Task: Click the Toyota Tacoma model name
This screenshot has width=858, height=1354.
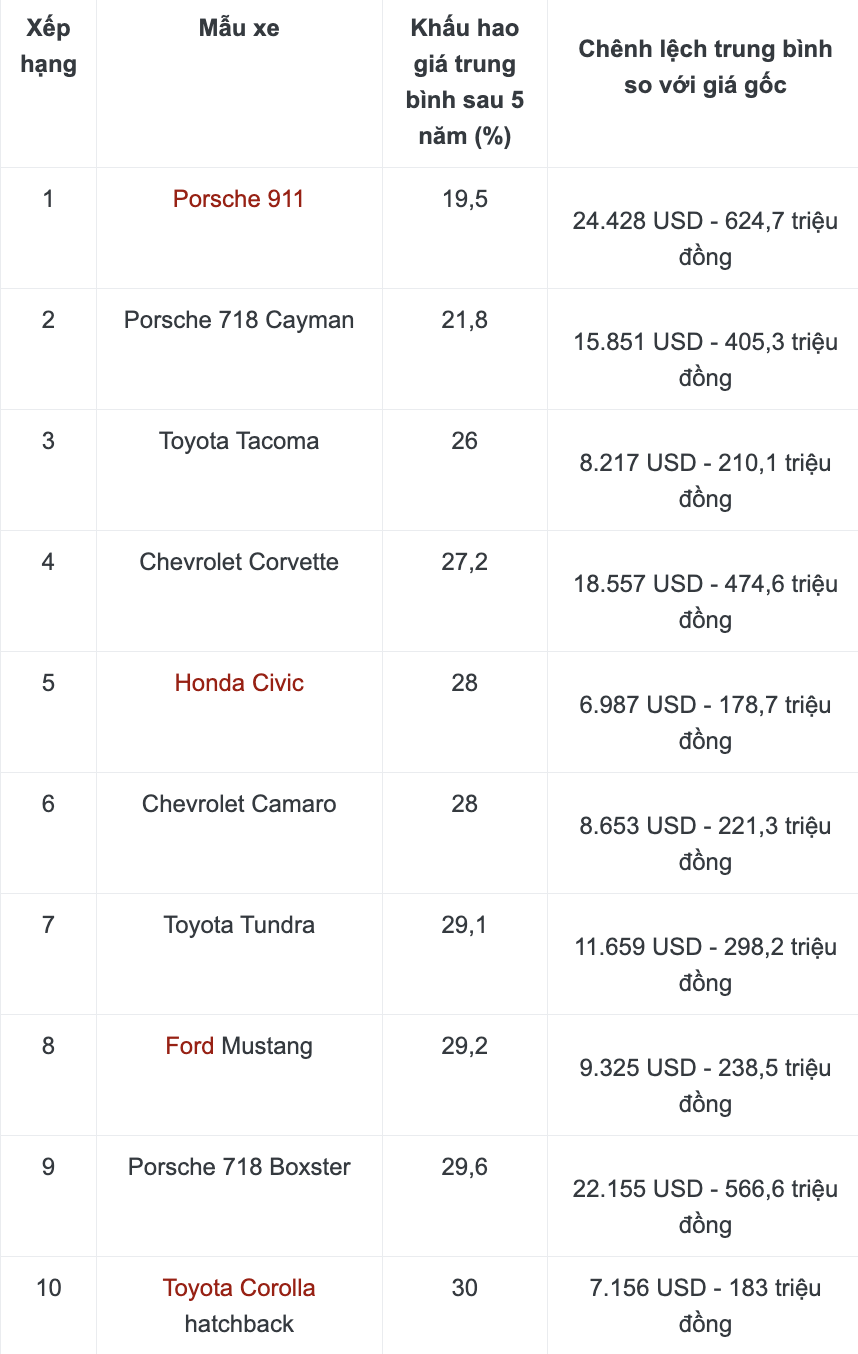Action: coord(239,441)
